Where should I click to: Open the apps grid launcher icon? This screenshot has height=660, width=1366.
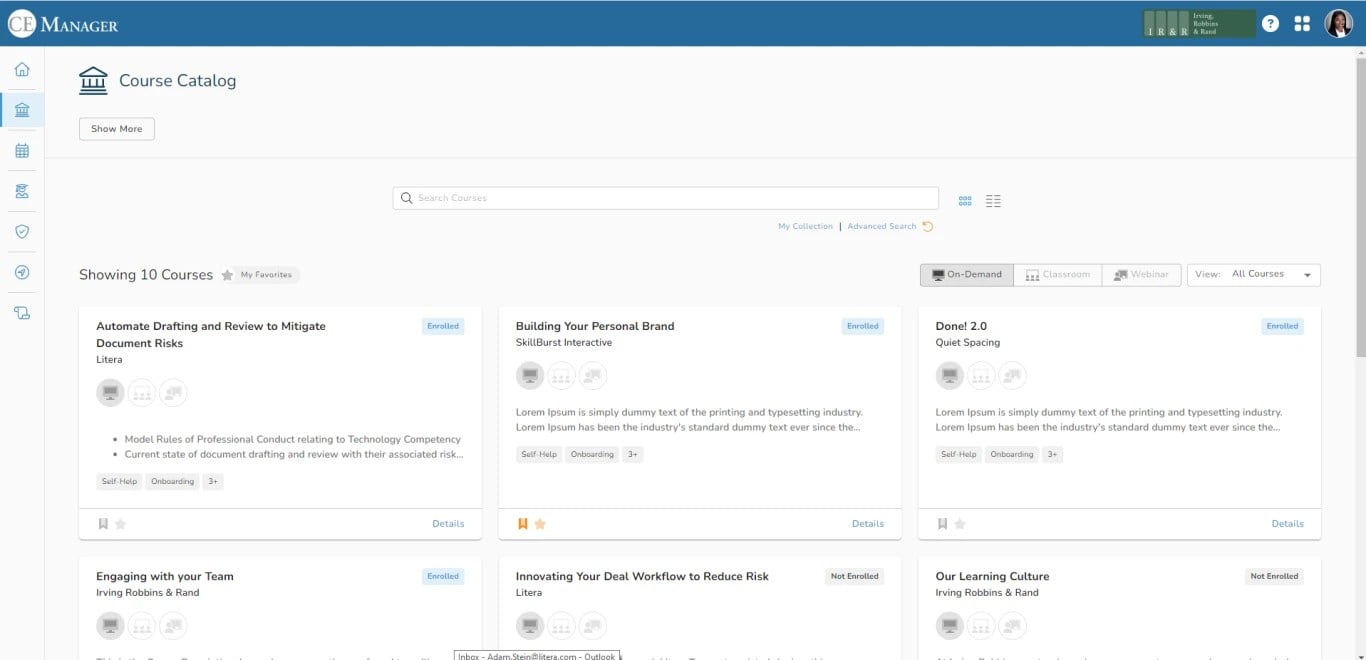tap(1302, 24)
